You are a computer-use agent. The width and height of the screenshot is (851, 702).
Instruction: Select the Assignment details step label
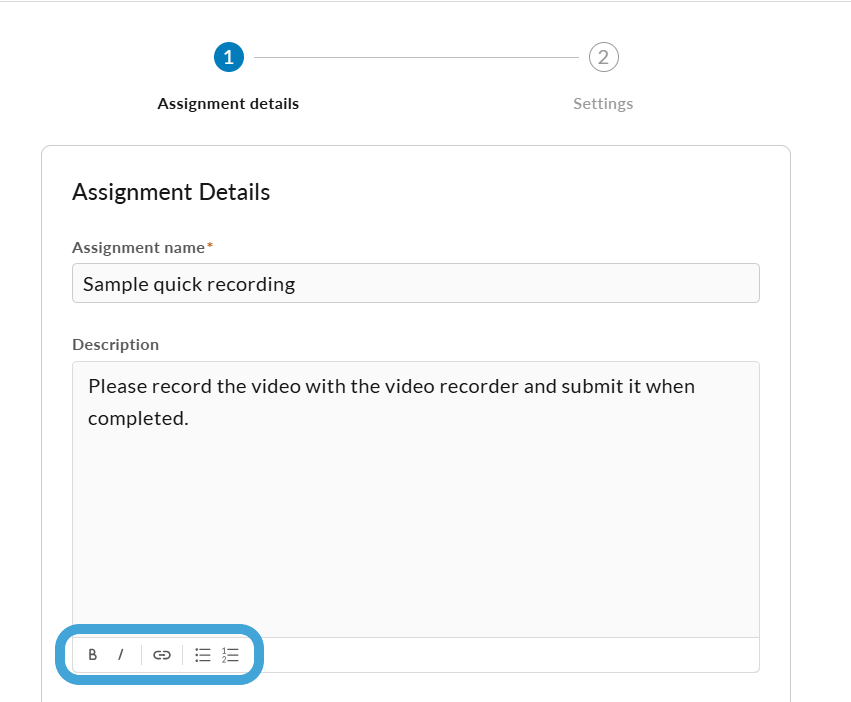tap(228, 104)
